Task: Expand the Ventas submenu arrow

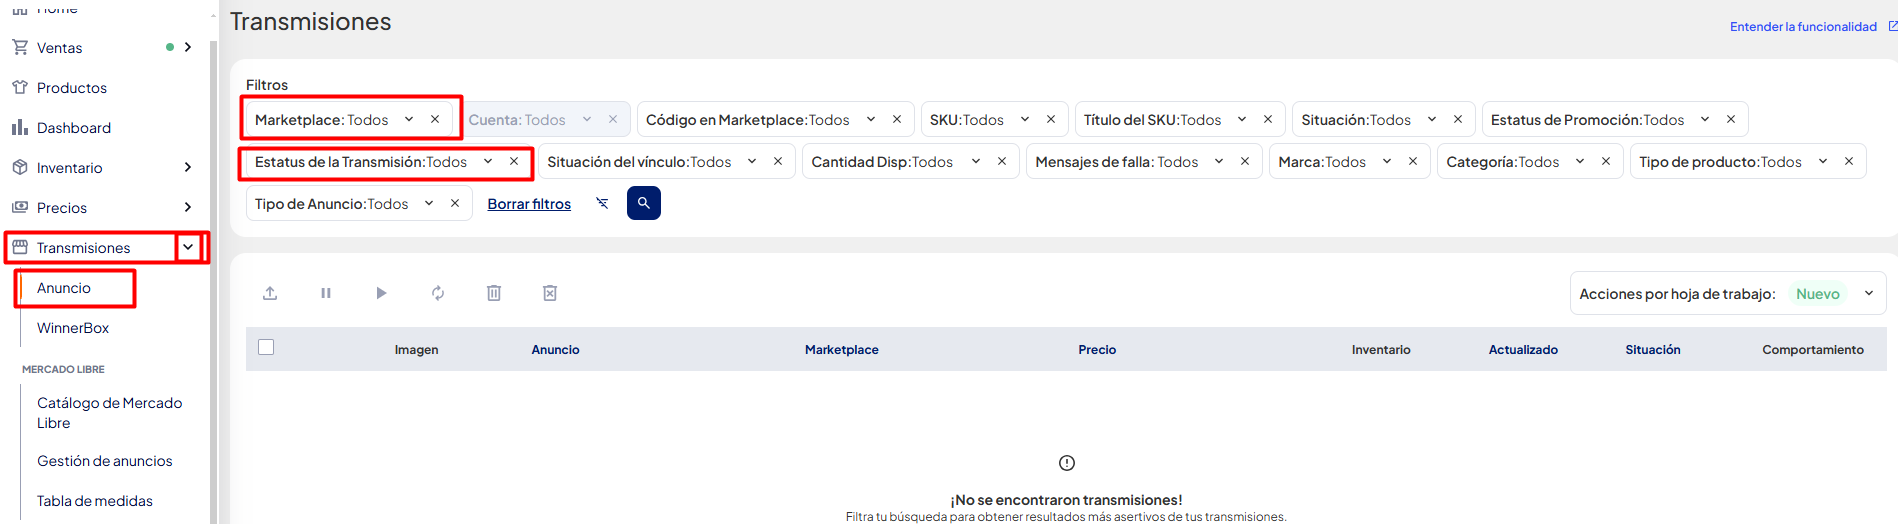Action: pos(188,47)
